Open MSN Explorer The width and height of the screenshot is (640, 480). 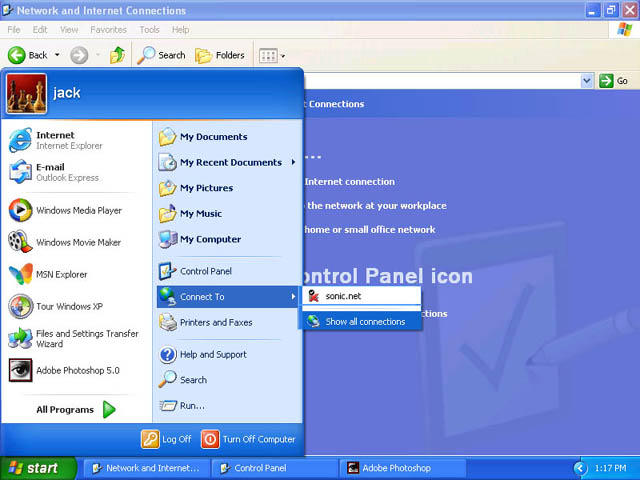coord(48,274)
